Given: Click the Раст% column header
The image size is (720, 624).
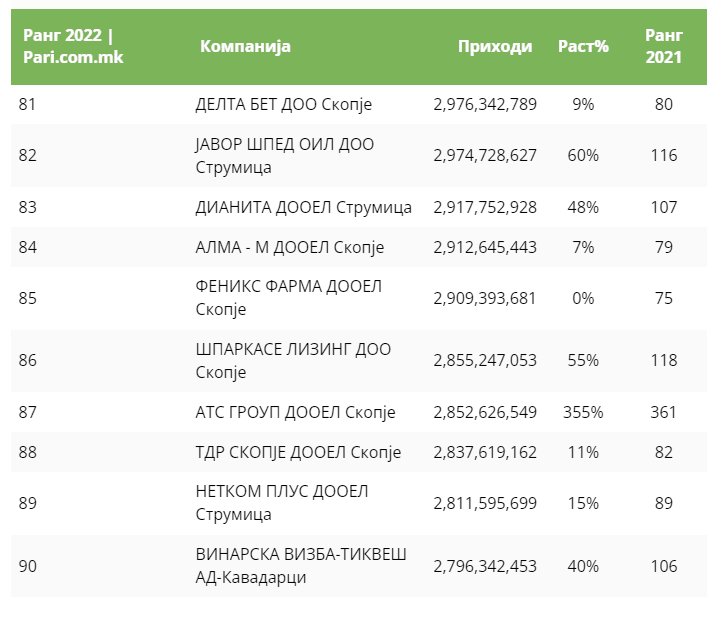Looking at the screenshot, I should (x=583, y=47).
